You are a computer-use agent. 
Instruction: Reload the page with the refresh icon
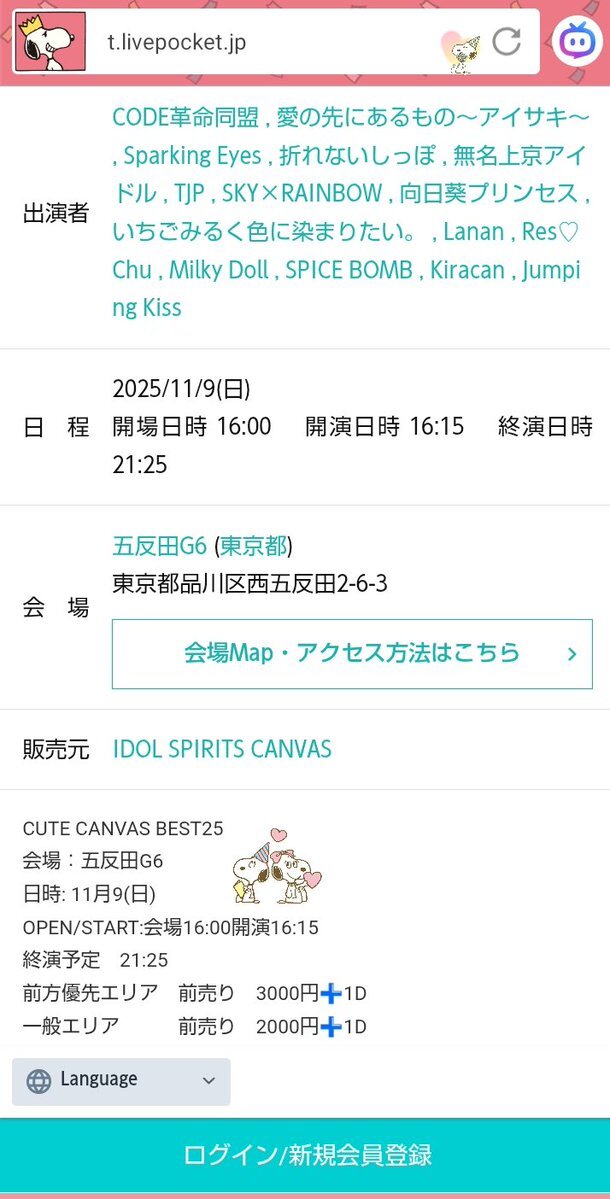click(x=507, y=42)
